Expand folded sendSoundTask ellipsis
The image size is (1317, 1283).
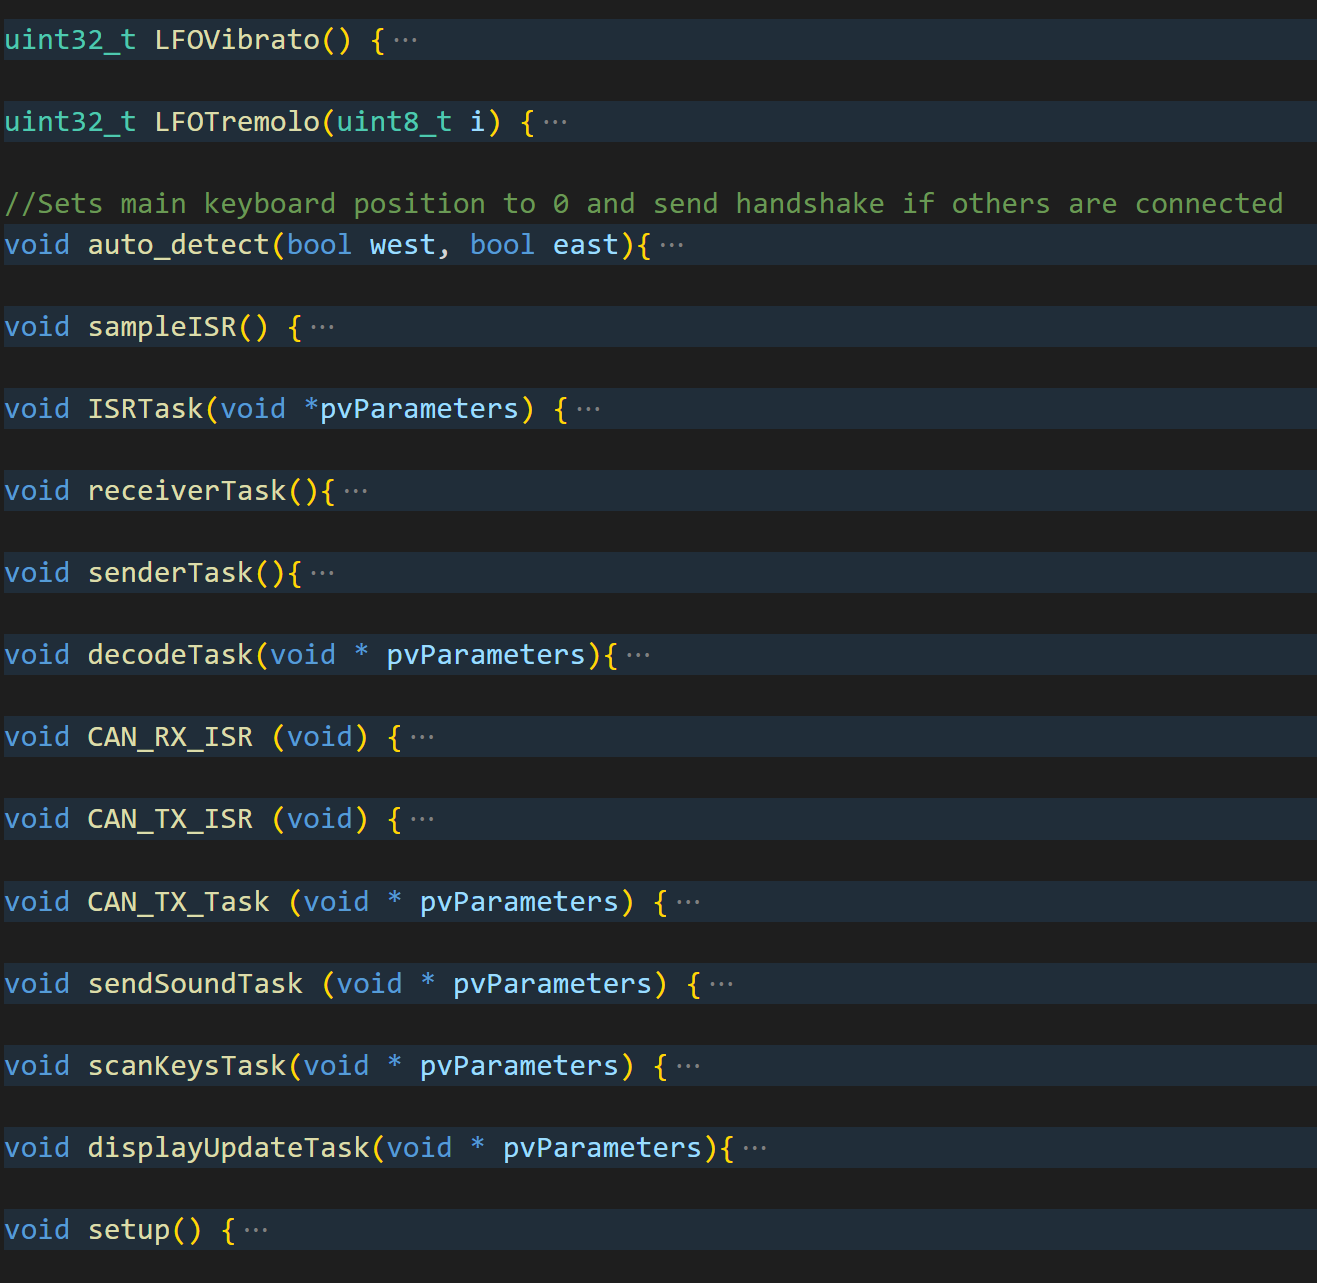pyautogui.click(x=721, y=985)
